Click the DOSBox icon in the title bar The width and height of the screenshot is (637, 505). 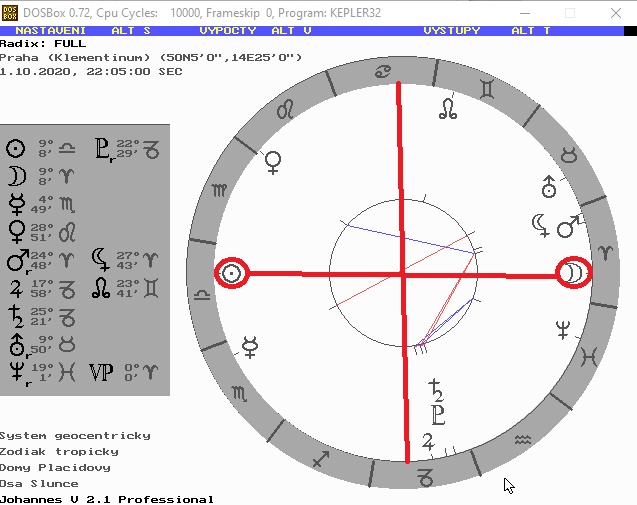click(x=10, y=13)
